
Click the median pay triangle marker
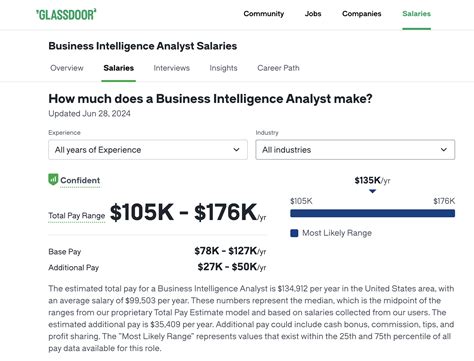372,191
